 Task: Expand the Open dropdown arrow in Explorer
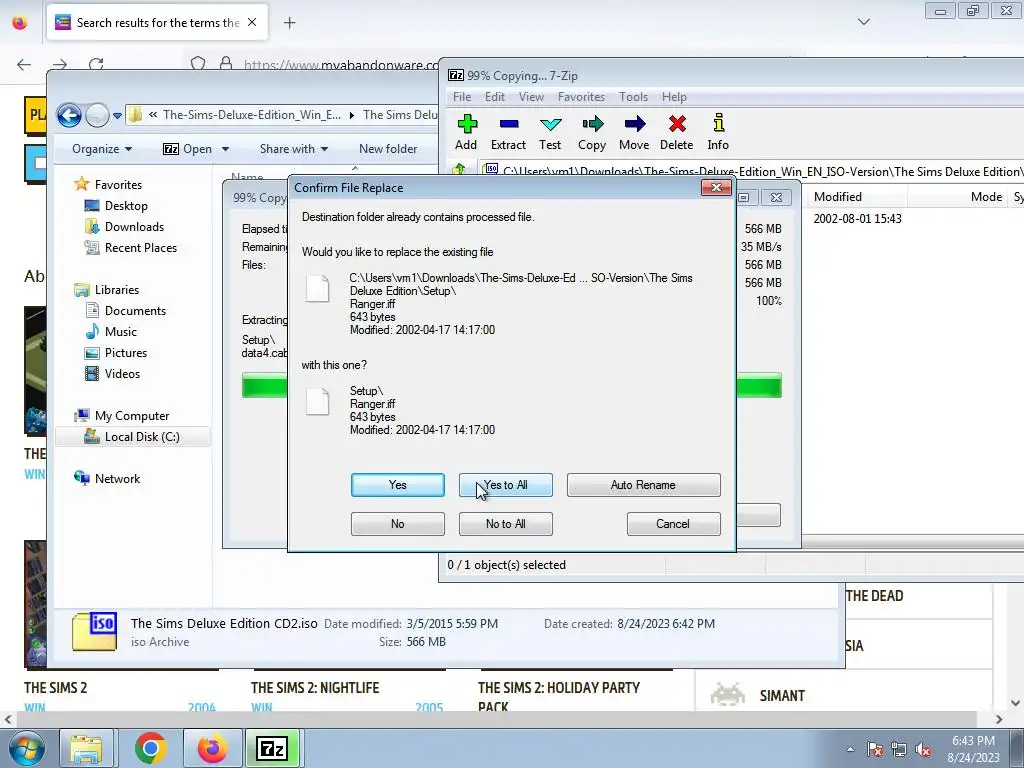click(225, 149)
